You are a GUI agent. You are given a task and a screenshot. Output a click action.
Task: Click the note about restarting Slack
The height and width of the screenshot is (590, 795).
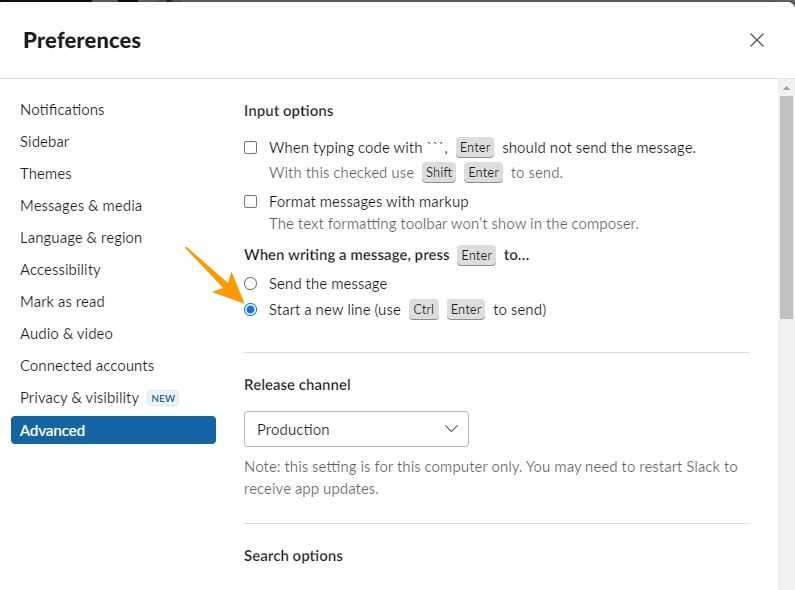(491, 477)
